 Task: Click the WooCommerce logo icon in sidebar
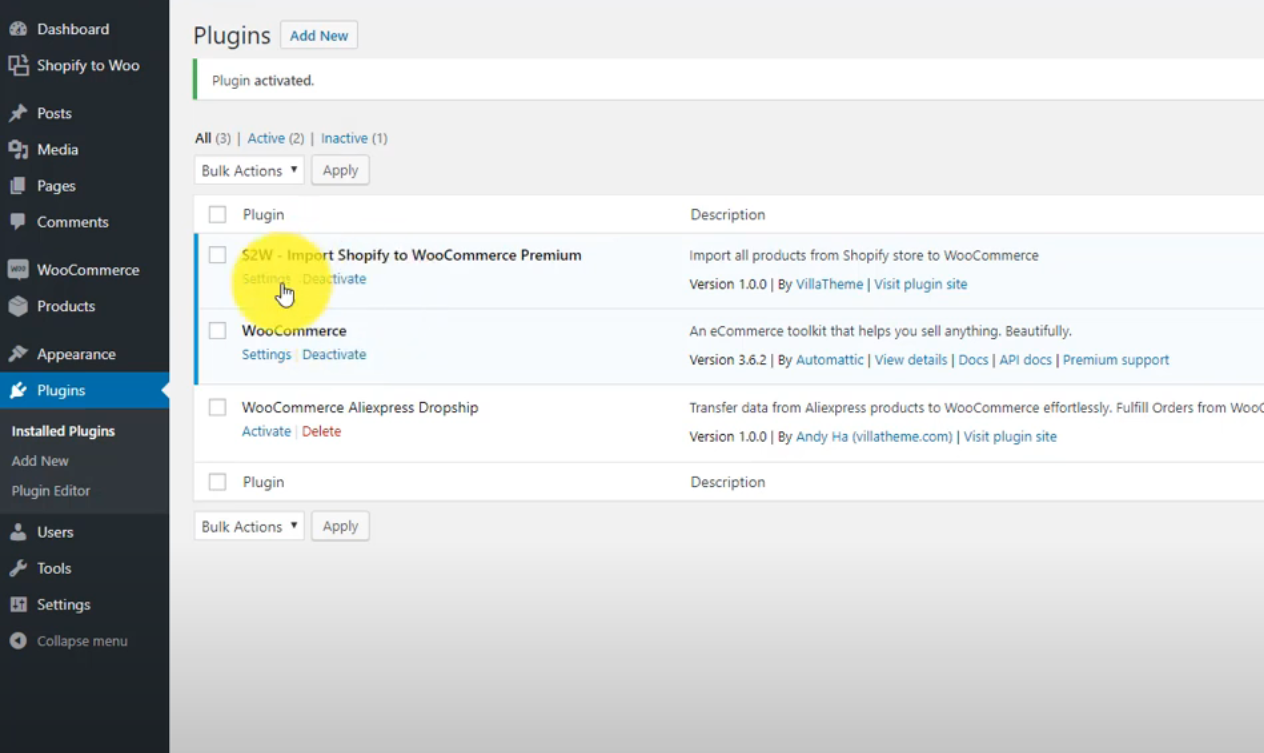(x=18, y=270)
